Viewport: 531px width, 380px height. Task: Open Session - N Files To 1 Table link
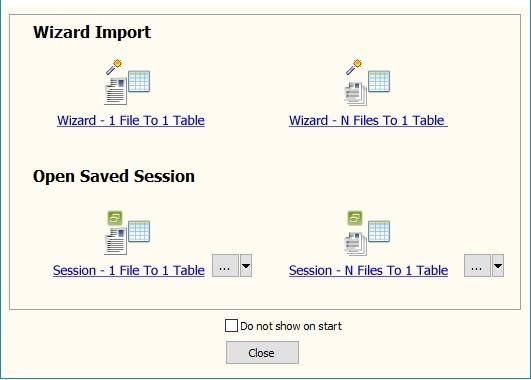point(368,271)
